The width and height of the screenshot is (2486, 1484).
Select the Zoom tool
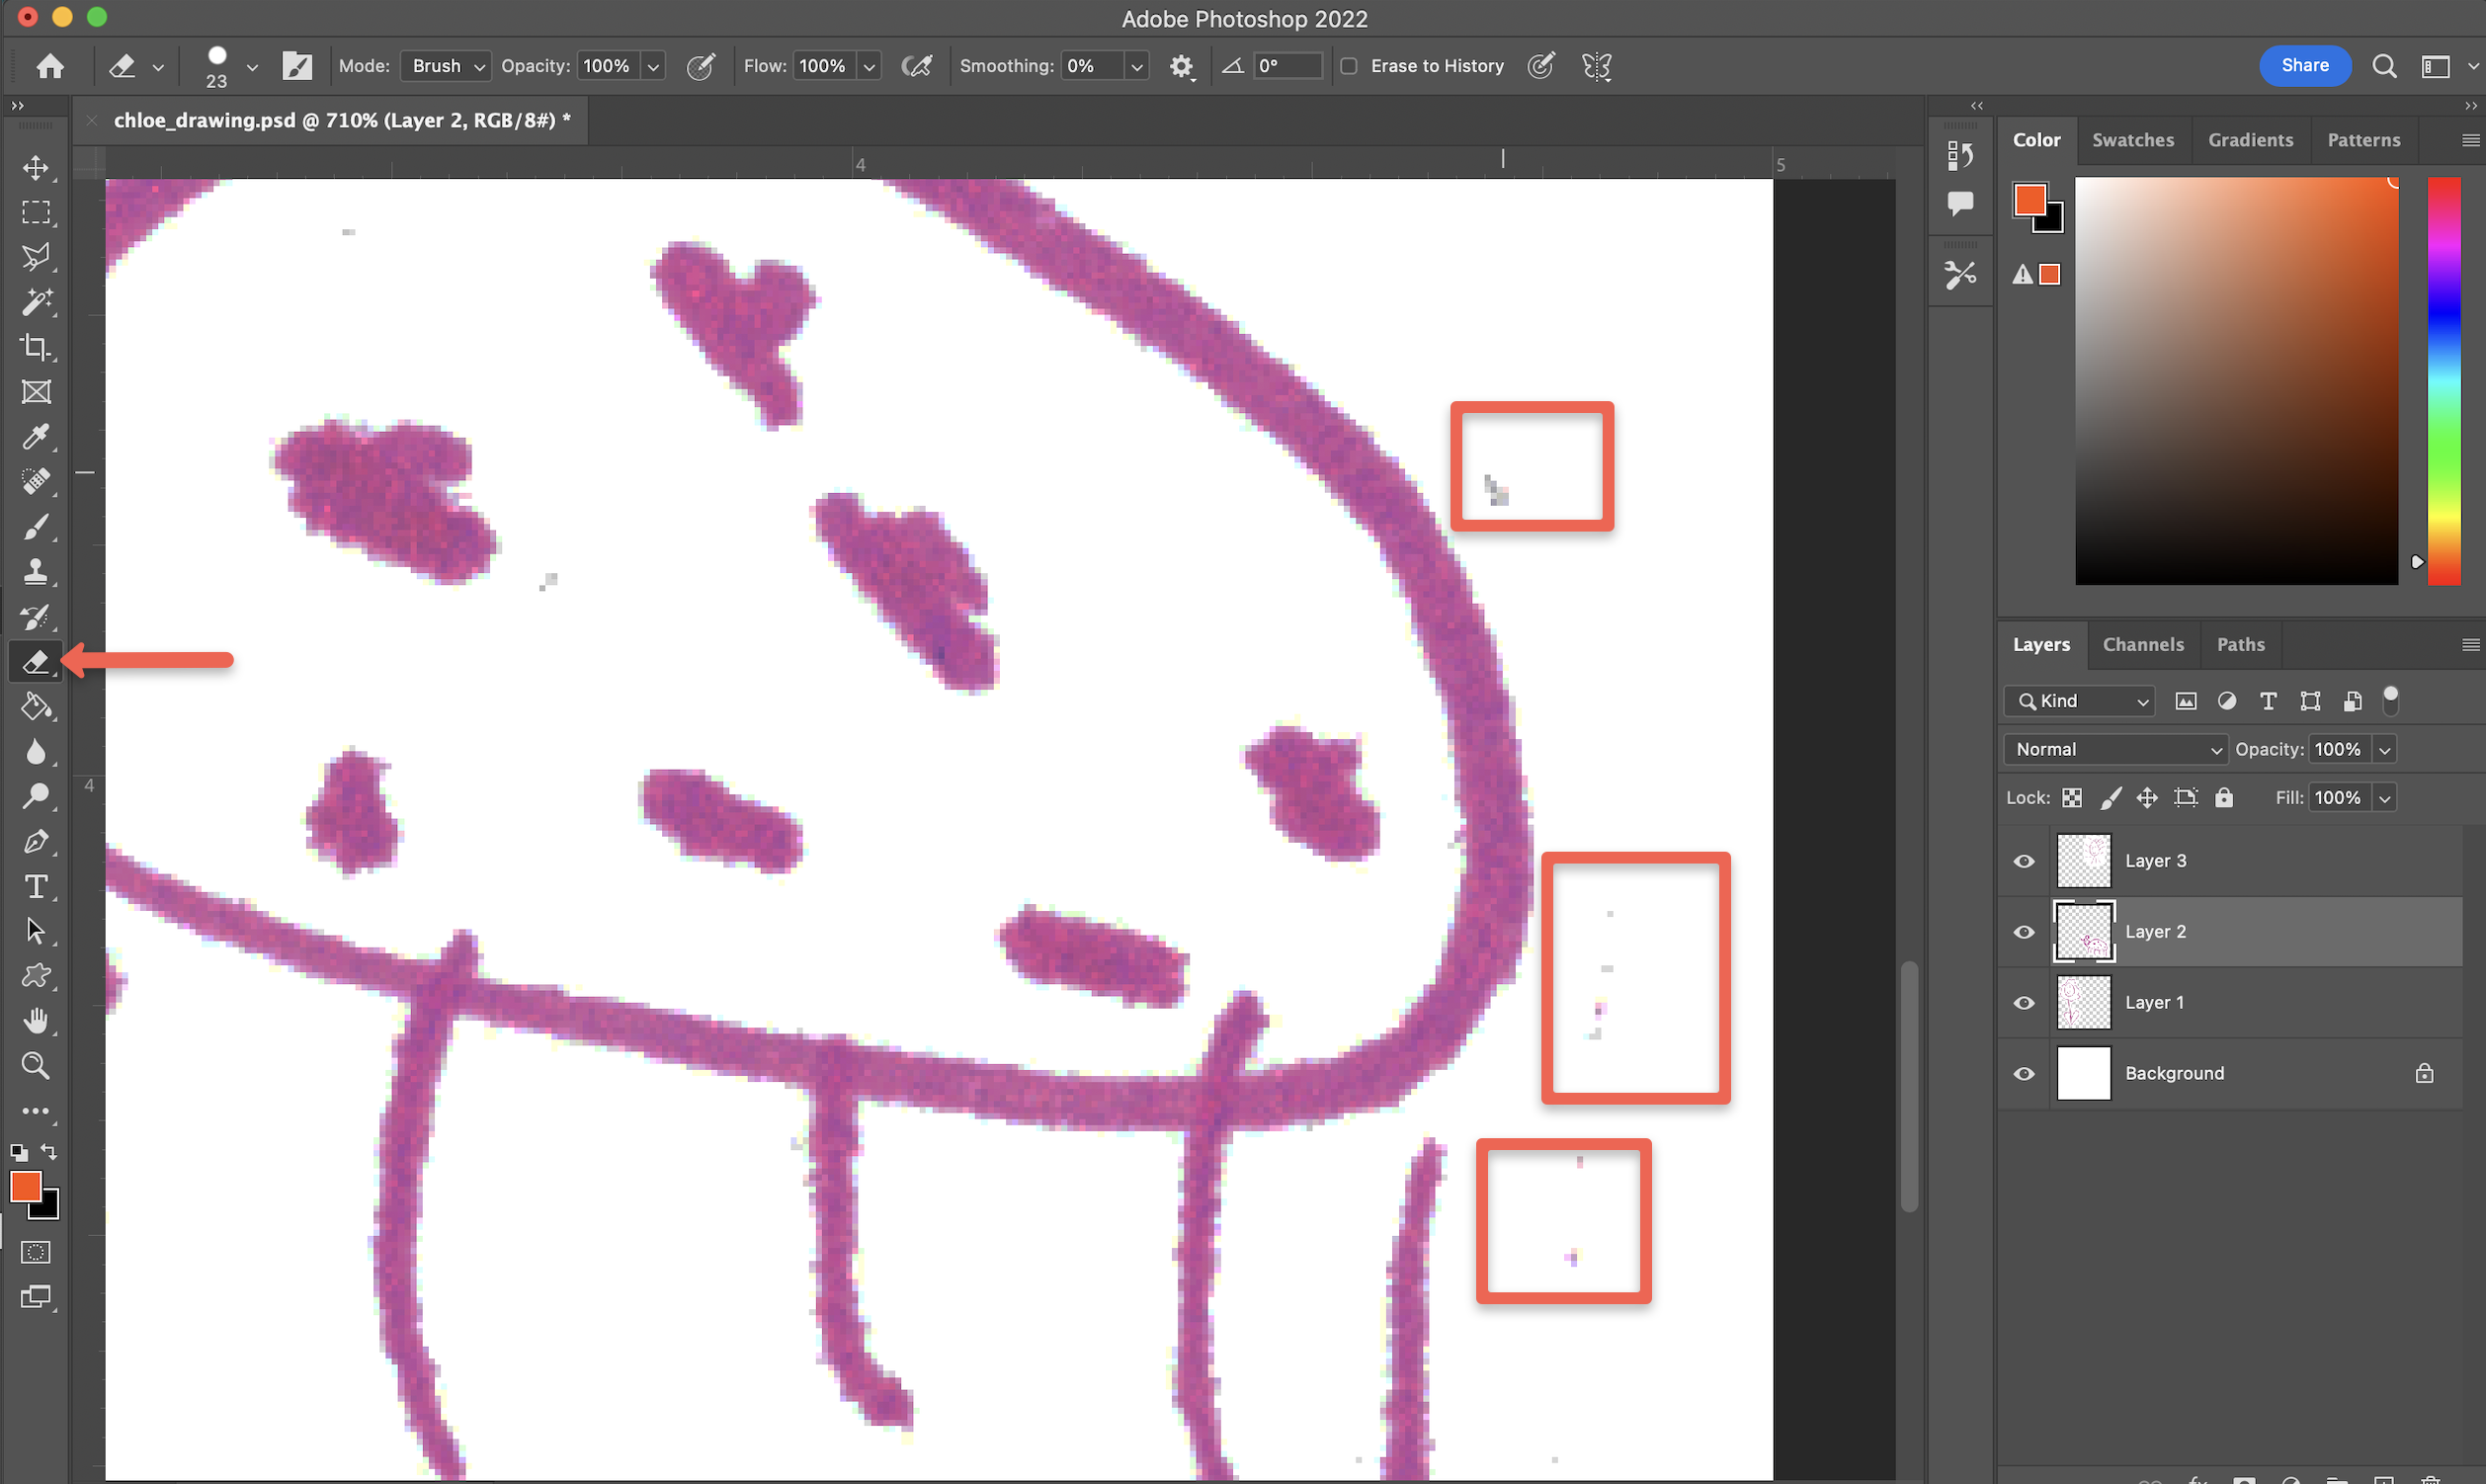[36, 1066]
